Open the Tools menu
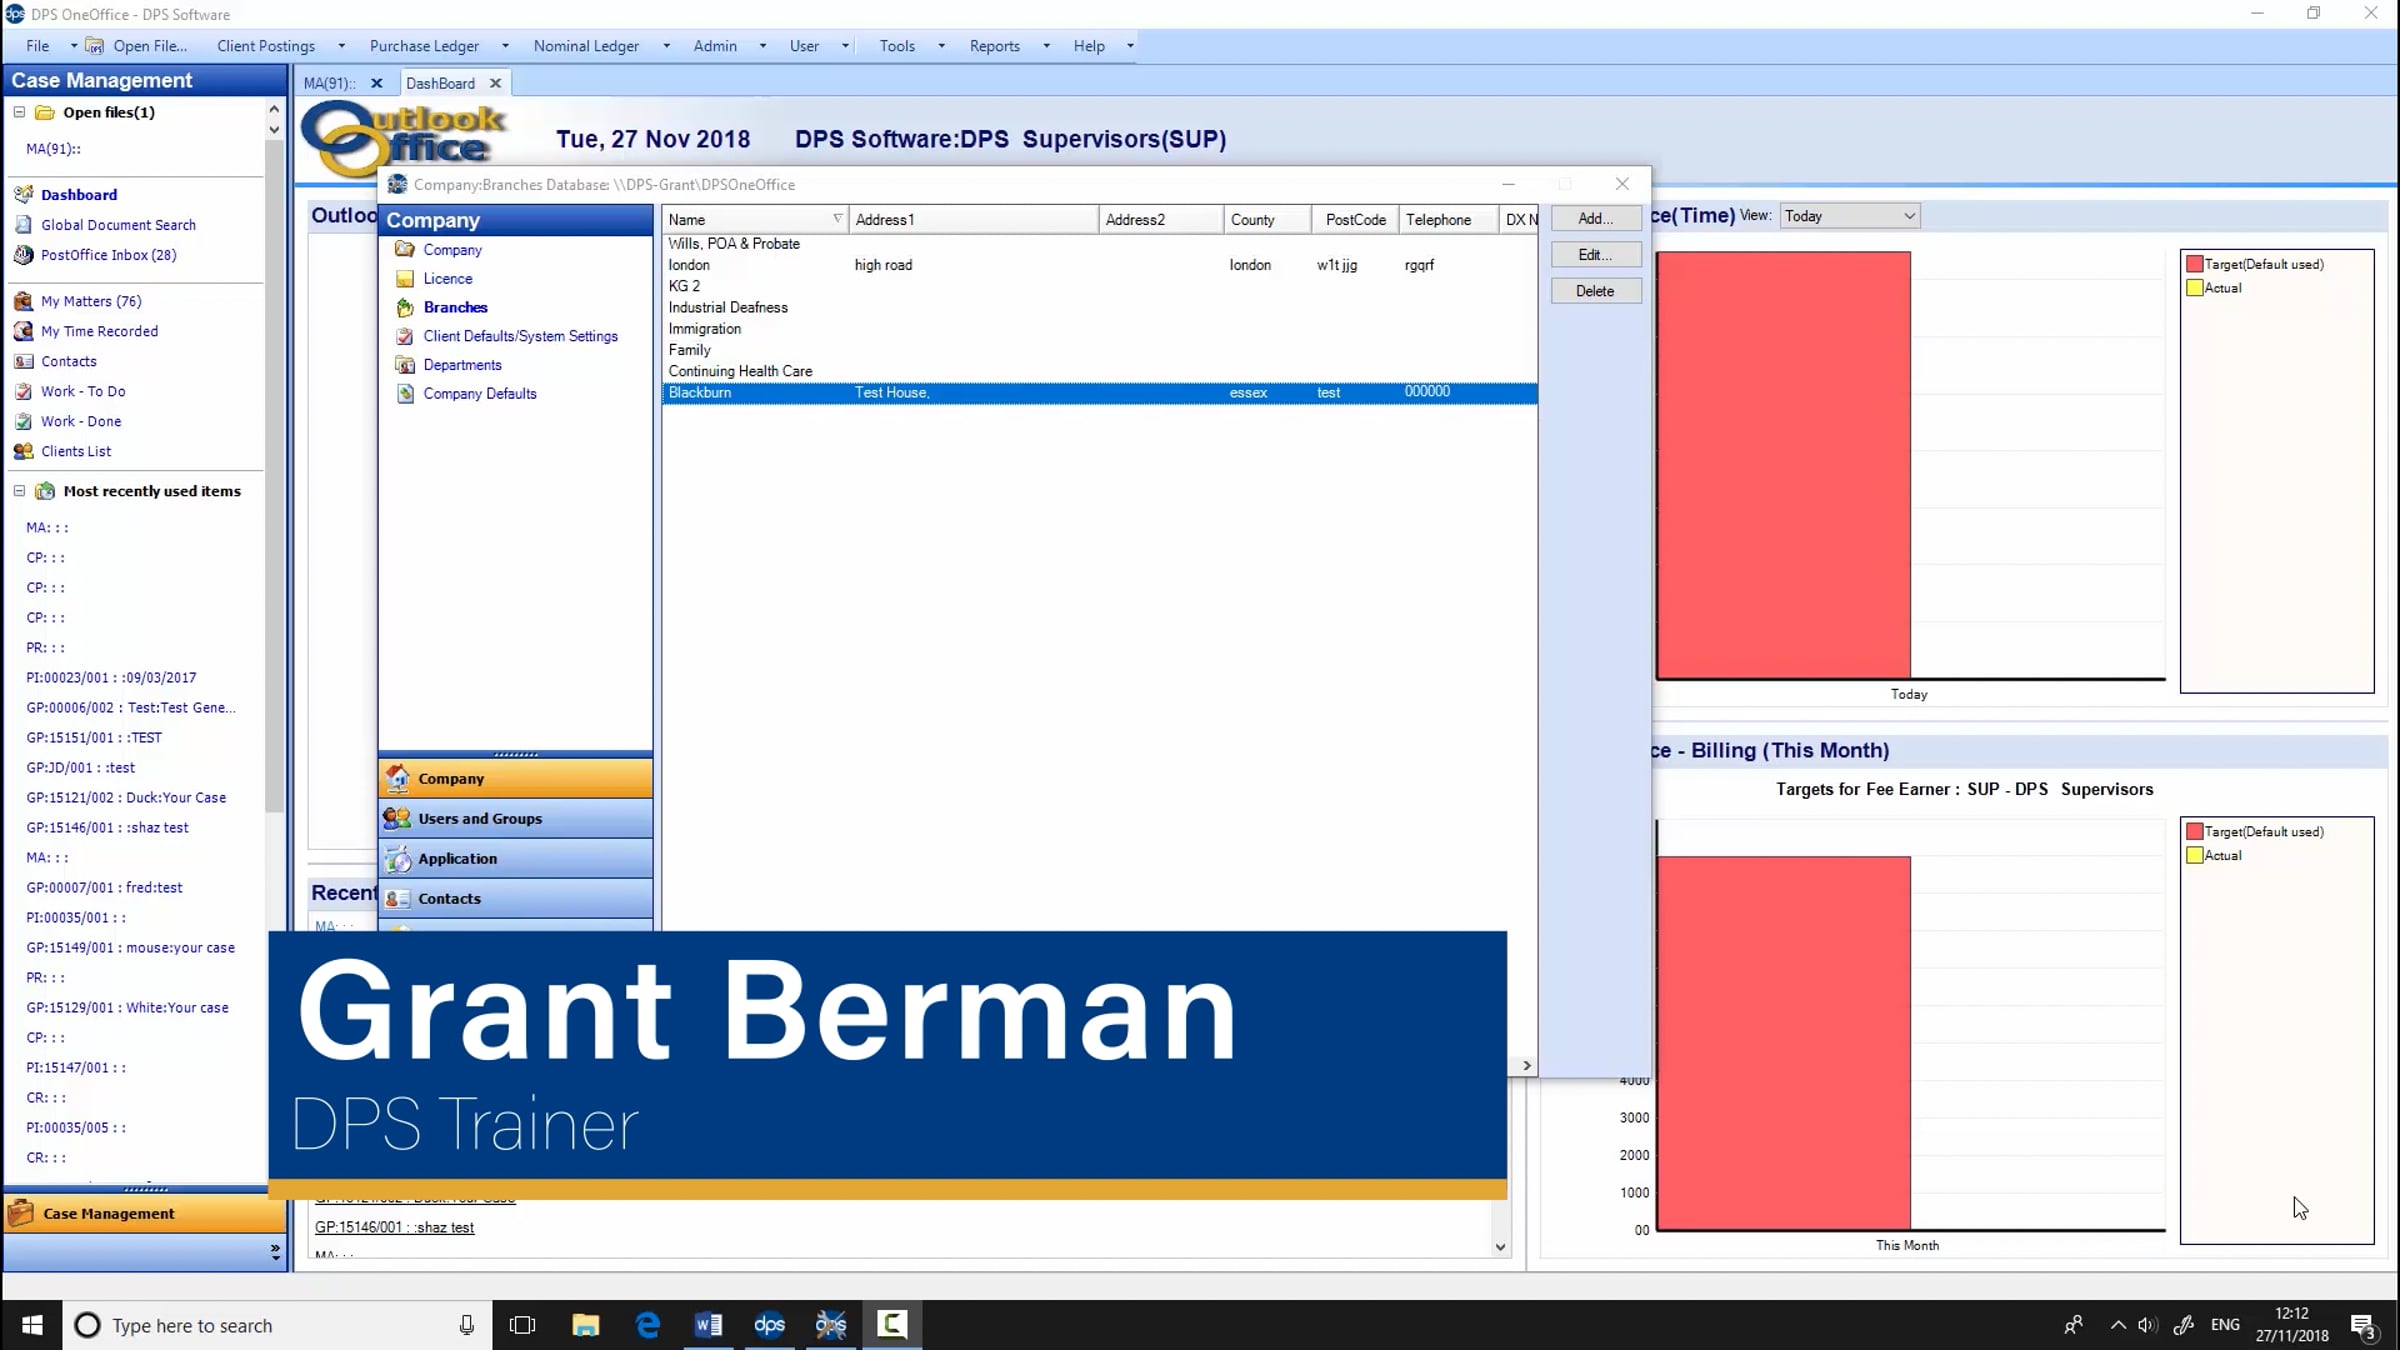 tap(897, 46)
